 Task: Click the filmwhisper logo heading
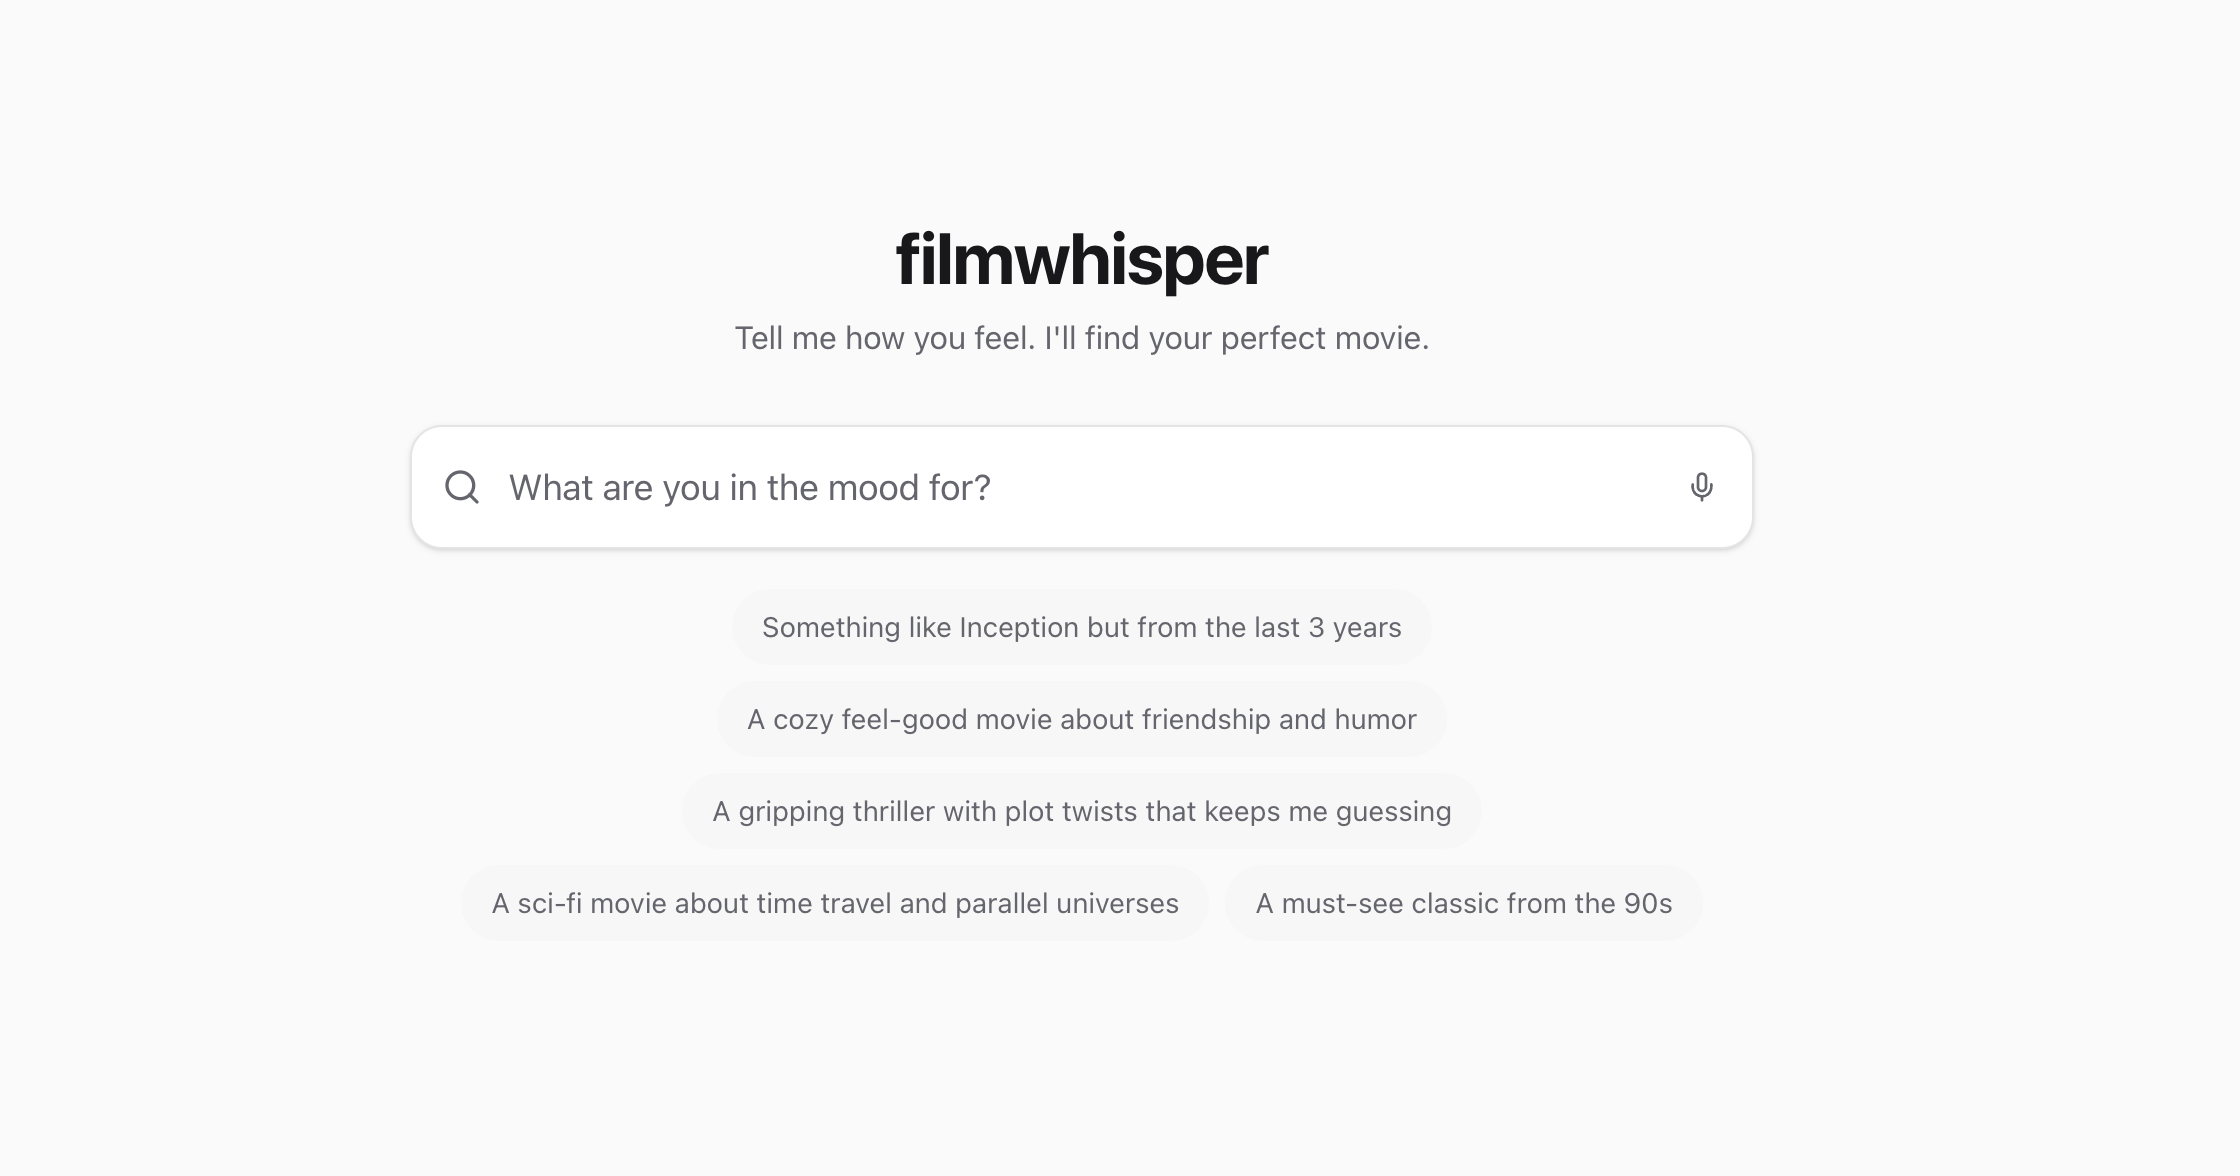[x=1081, y=260]
